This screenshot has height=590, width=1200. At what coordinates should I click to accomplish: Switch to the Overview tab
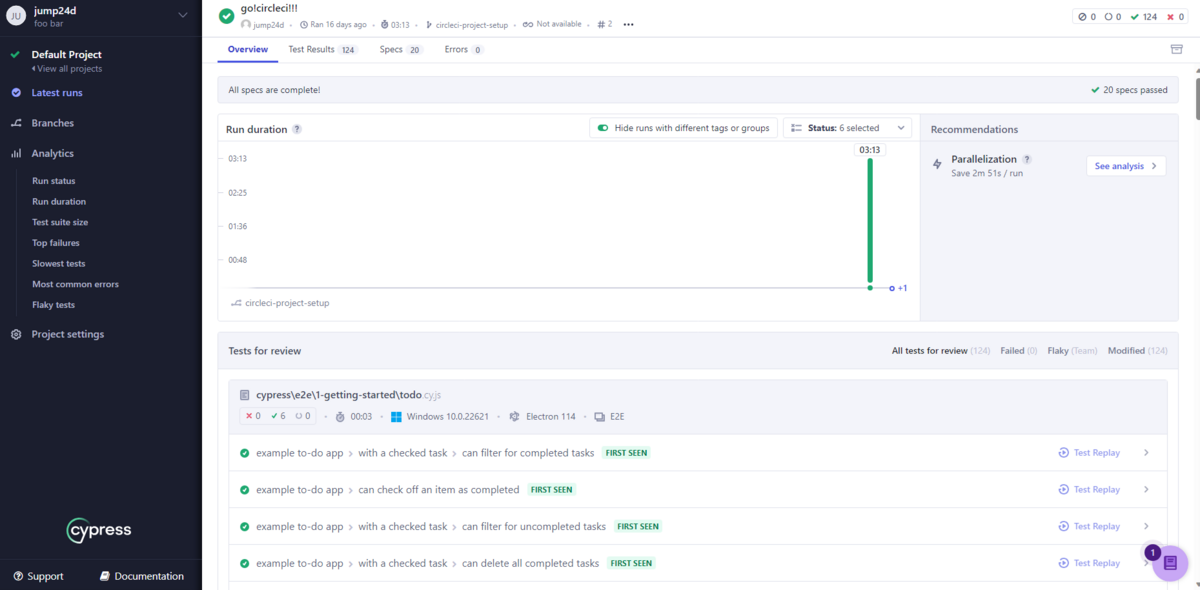(248, 49)
